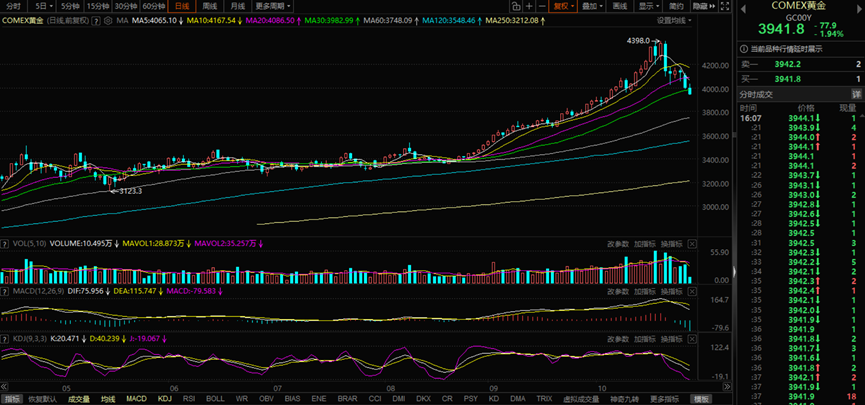Image resolution: width=865 pixels, height=405 pixels.
Task: Click the delayed quote info icon
Action: [743, 48]
